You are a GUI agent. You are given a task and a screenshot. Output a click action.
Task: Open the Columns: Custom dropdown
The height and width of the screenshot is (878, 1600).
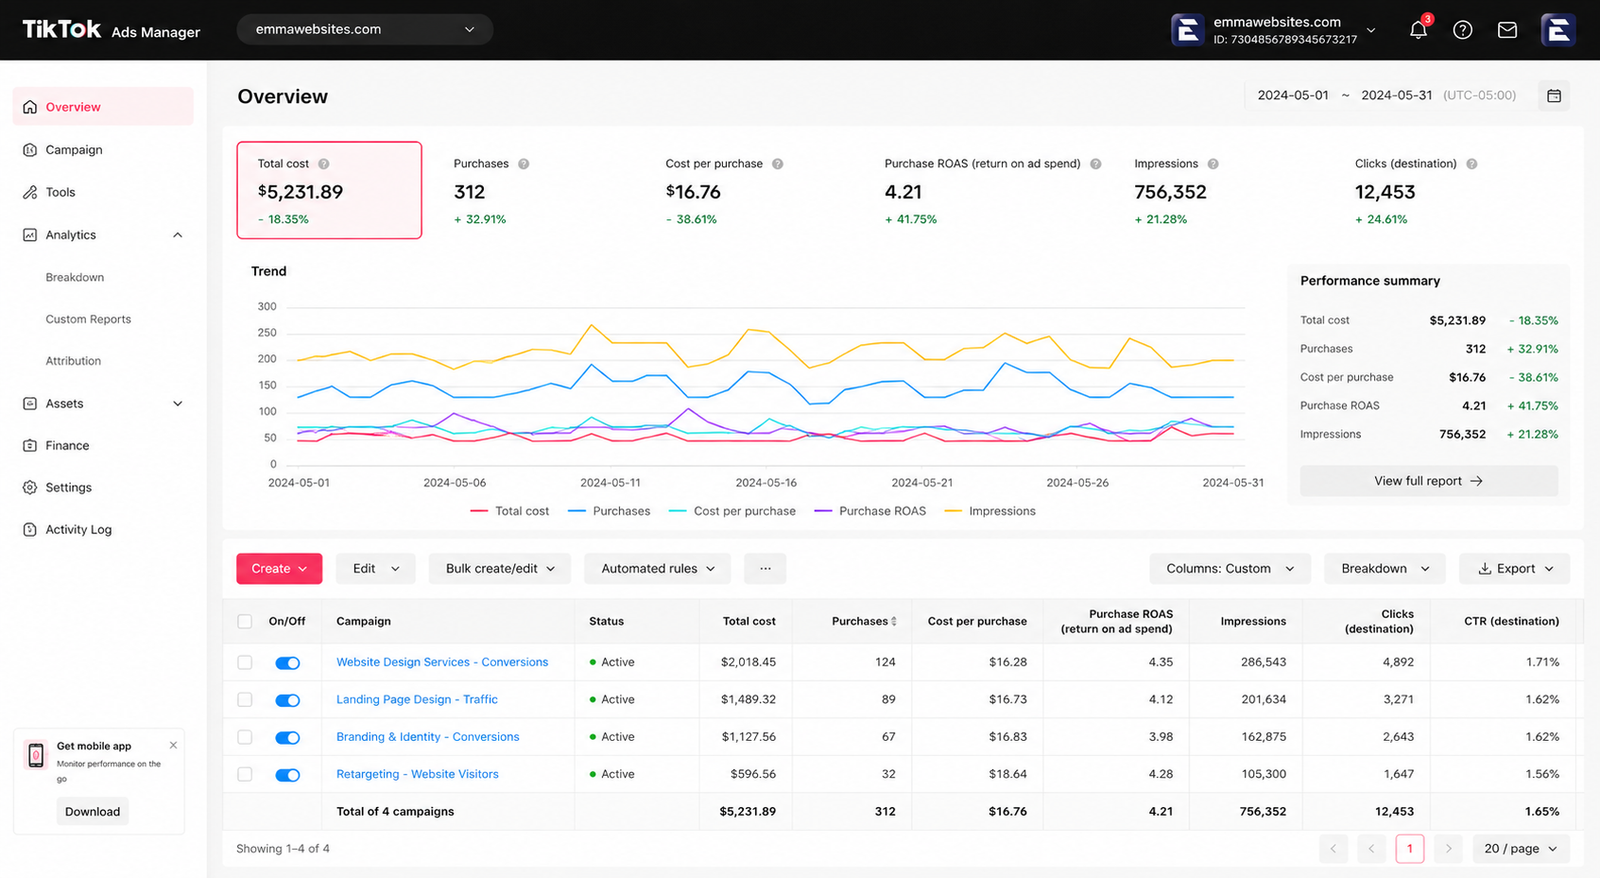coord(1230,569)
